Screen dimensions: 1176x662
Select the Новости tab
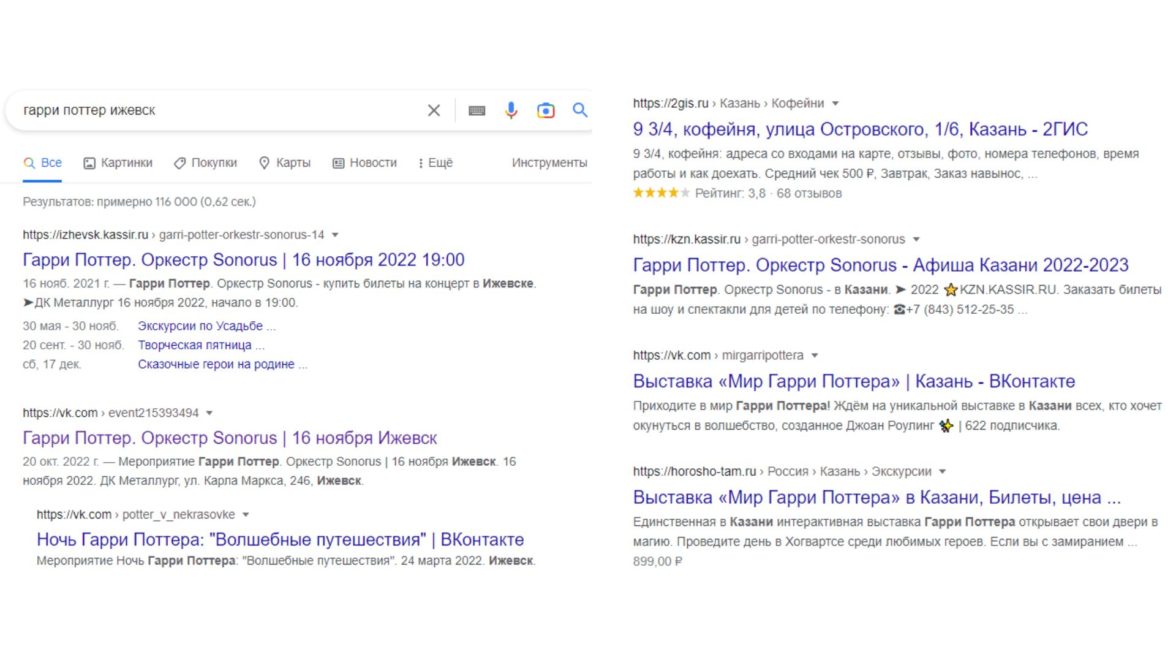364,163
